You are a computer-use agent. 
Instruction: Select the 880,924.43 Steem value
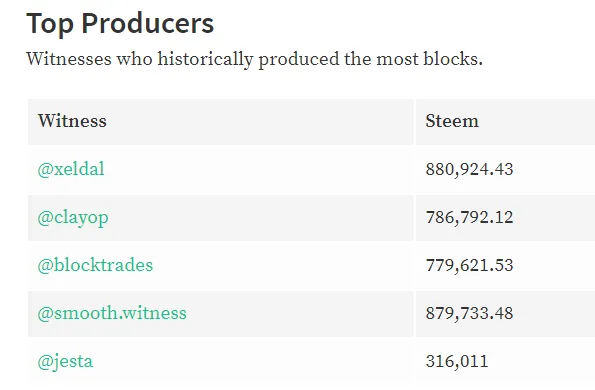[x=469, y=169]
